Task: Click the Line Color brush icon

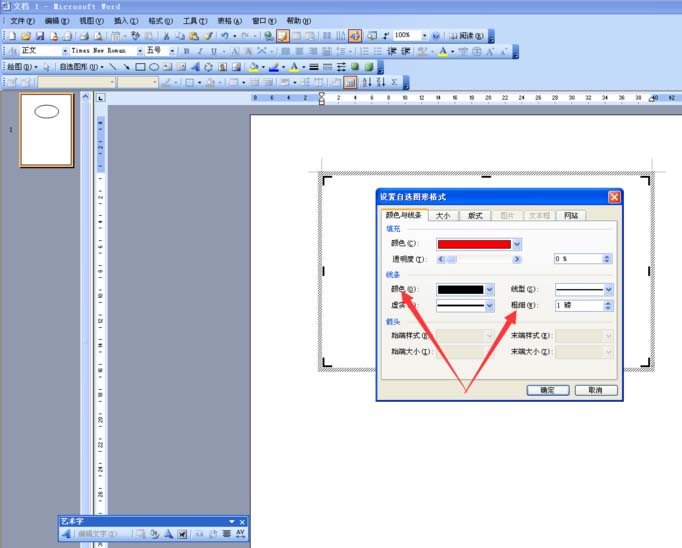Action: click(x=274, y=67)
